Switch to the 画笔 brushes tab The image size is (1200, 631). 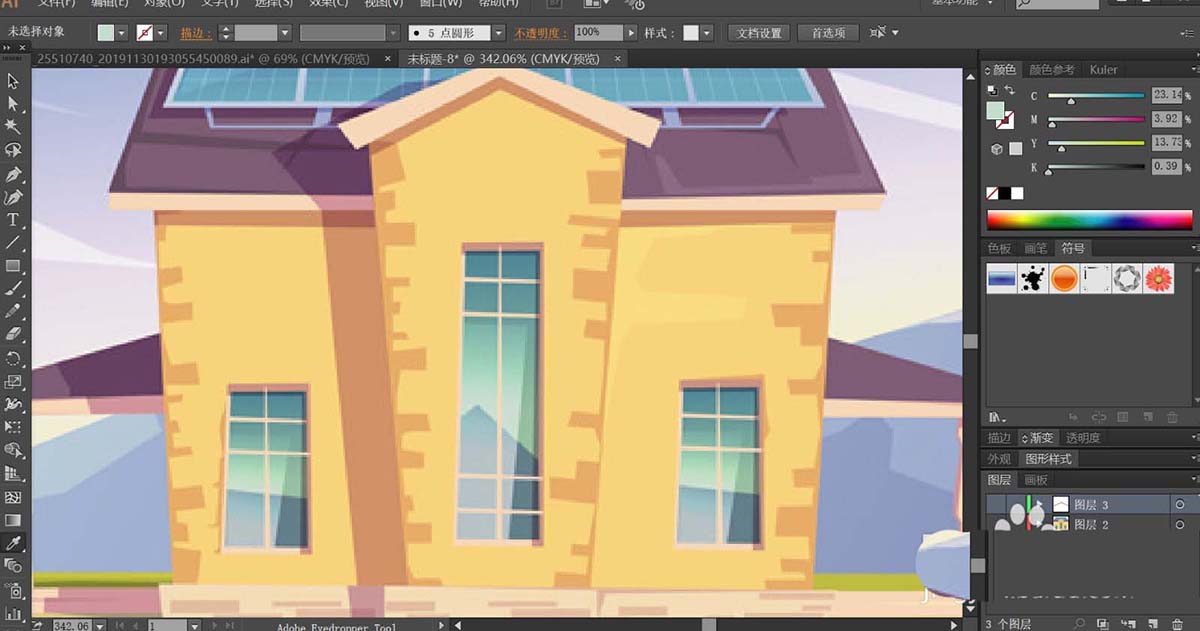[1035, 248]
